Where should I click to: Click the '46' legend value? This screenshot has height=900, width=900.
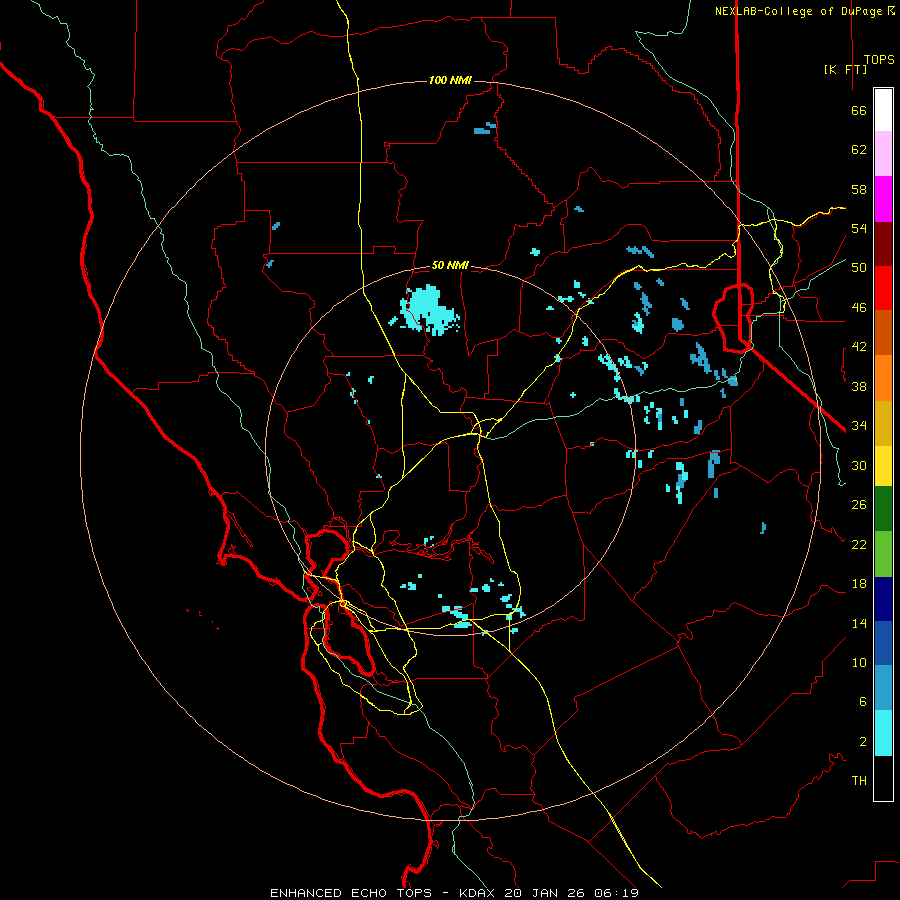coord(859,308)
